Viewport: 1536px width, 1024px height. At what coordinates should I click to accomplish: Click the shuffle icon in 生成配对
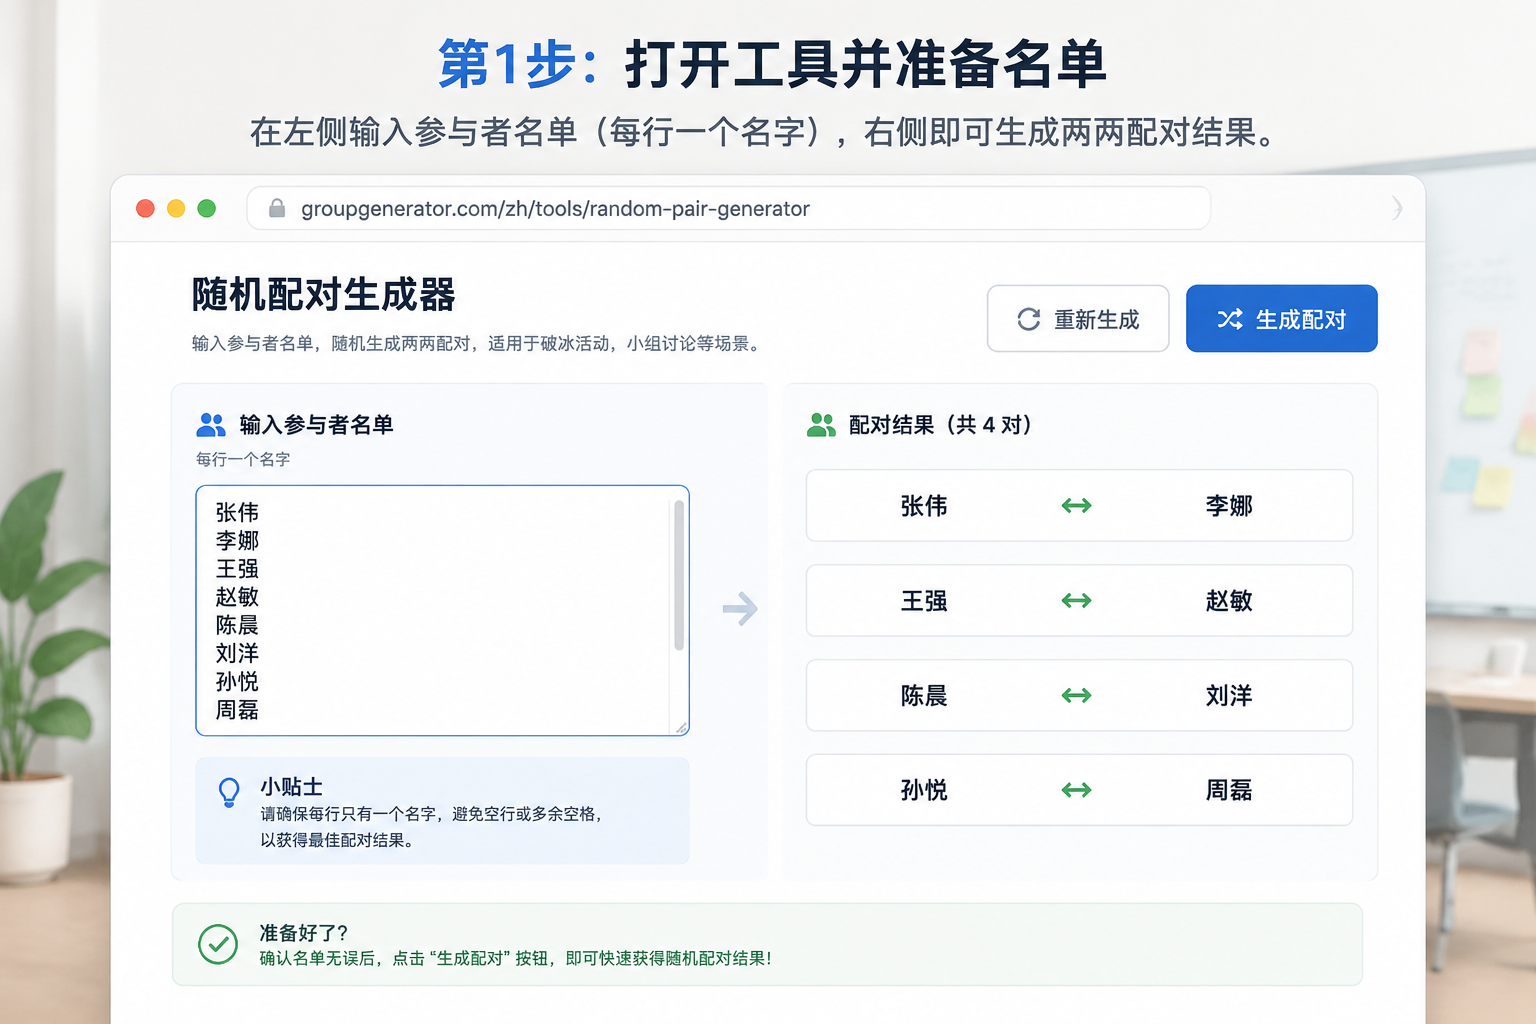point(1230,319)
